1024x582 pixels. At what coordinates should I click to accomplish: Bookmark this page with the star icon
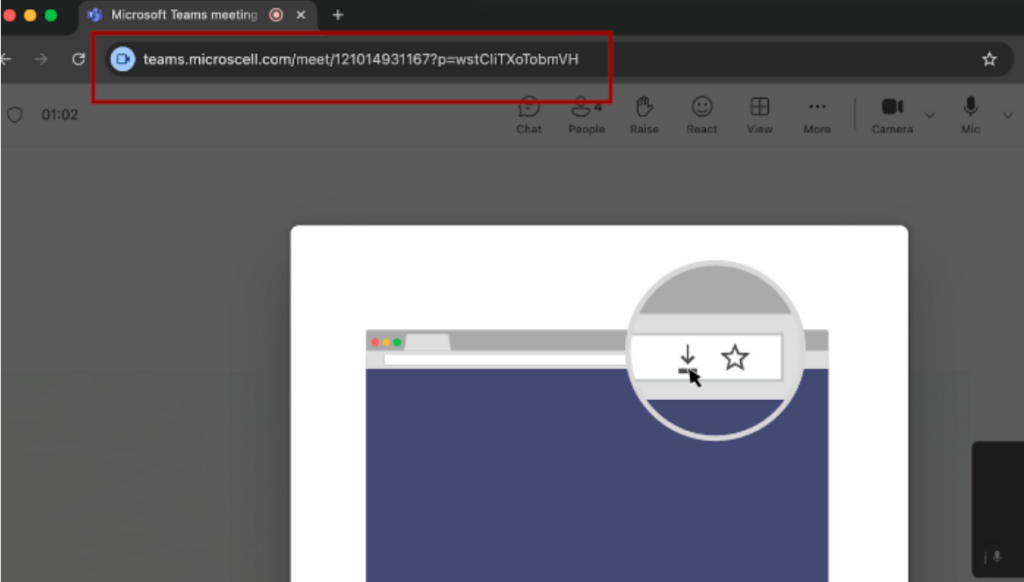click(x=989, y=59)
